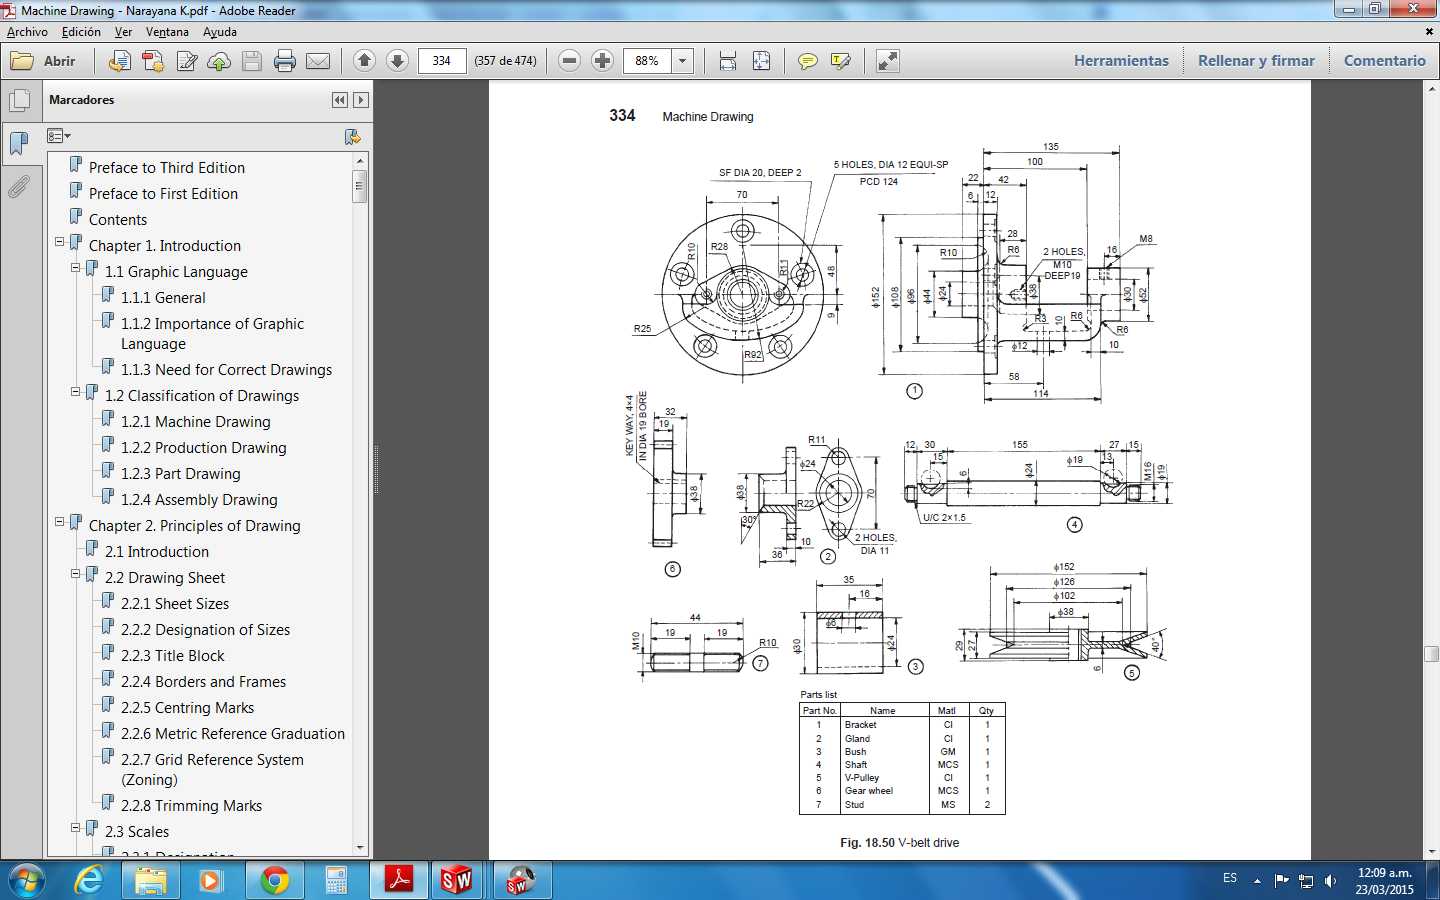Send file by email envelope icon

[318, 61]
